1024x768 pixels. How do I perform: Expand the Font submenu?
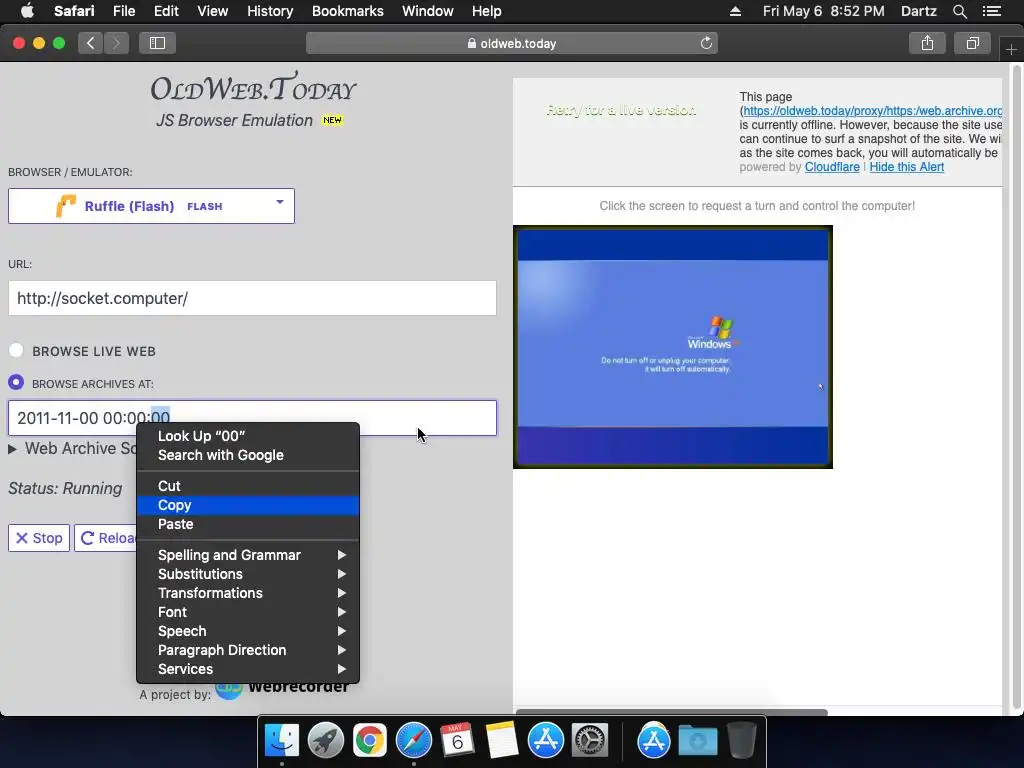(x=248, y=612)
